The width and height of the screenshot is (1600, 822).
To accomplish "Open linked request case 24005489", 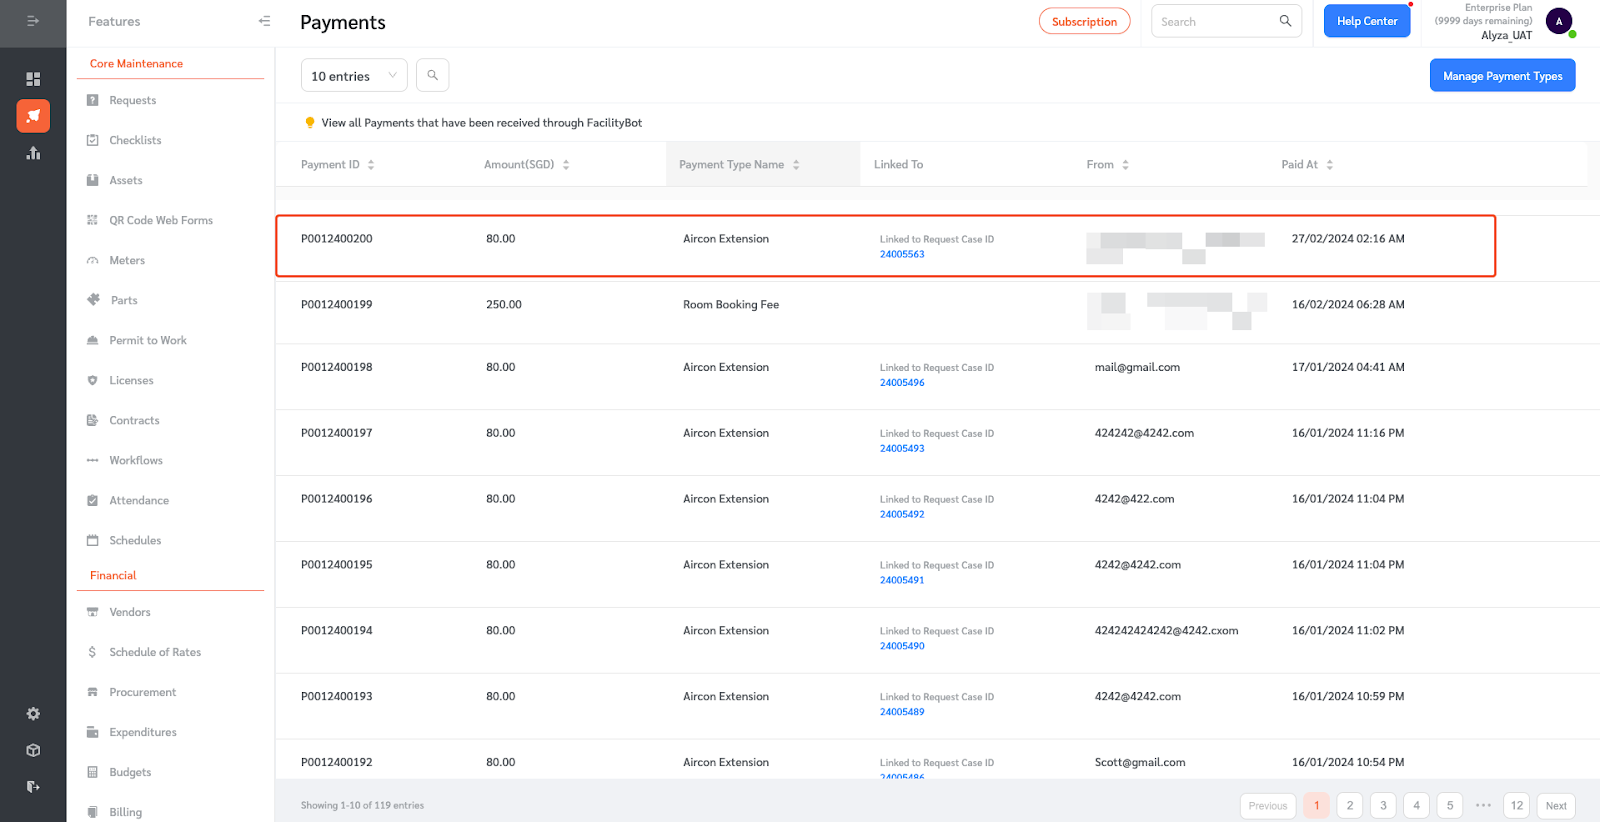I will point(902,712).
